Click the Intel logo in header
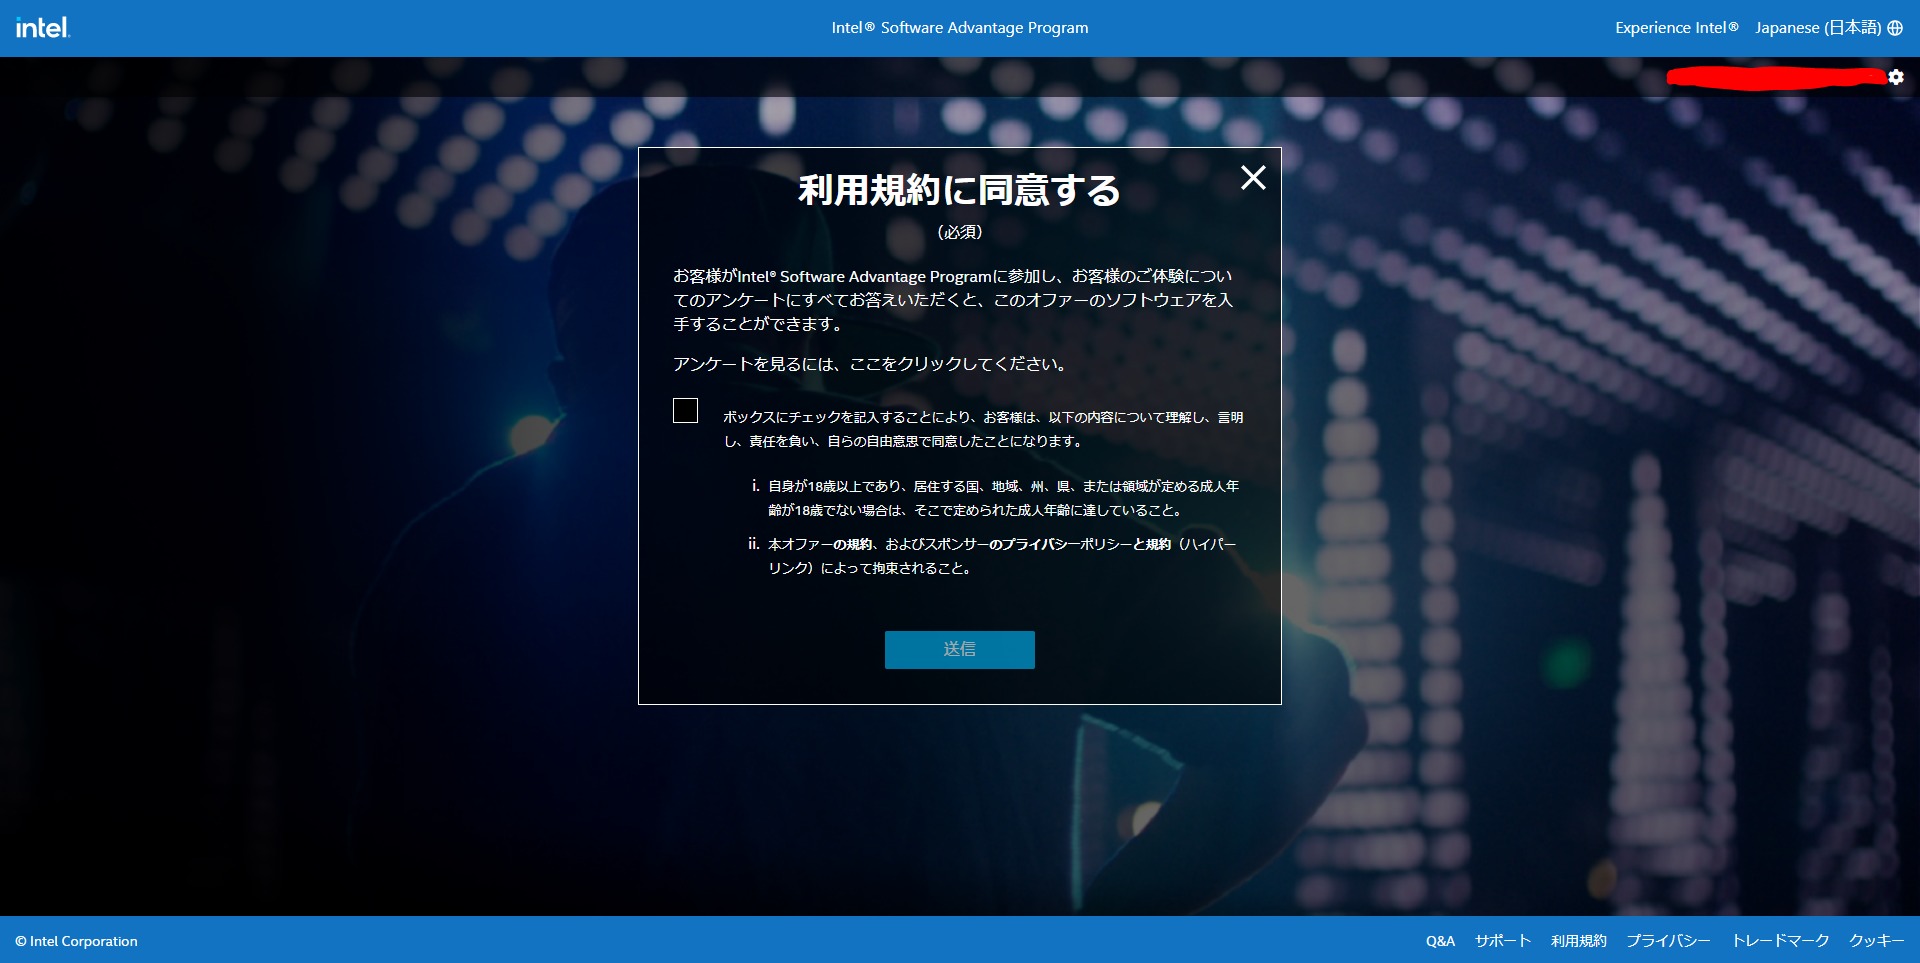 click(42, 28)
